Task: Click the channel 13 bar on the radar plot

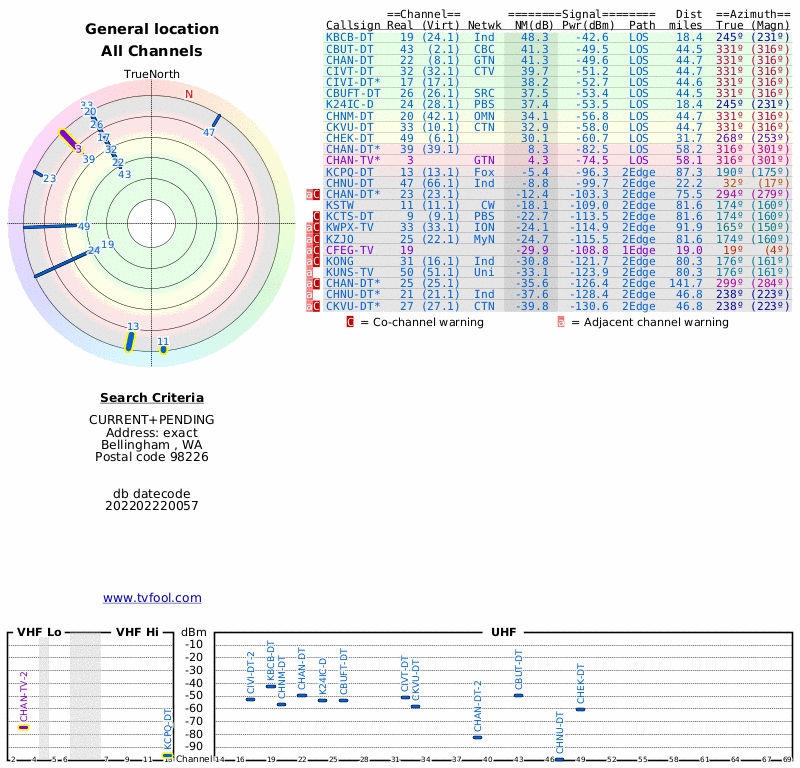Action: [x=130, y=342]
